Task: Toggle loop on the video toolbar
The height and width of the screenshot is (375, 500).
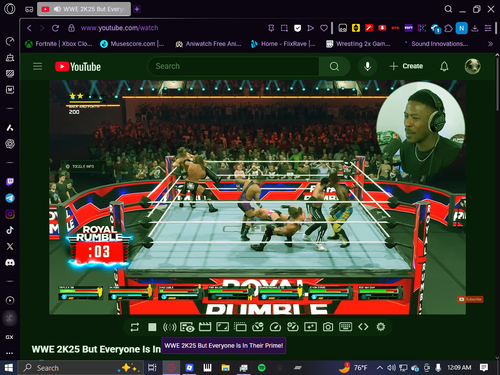Action: [x=135, y=327]
